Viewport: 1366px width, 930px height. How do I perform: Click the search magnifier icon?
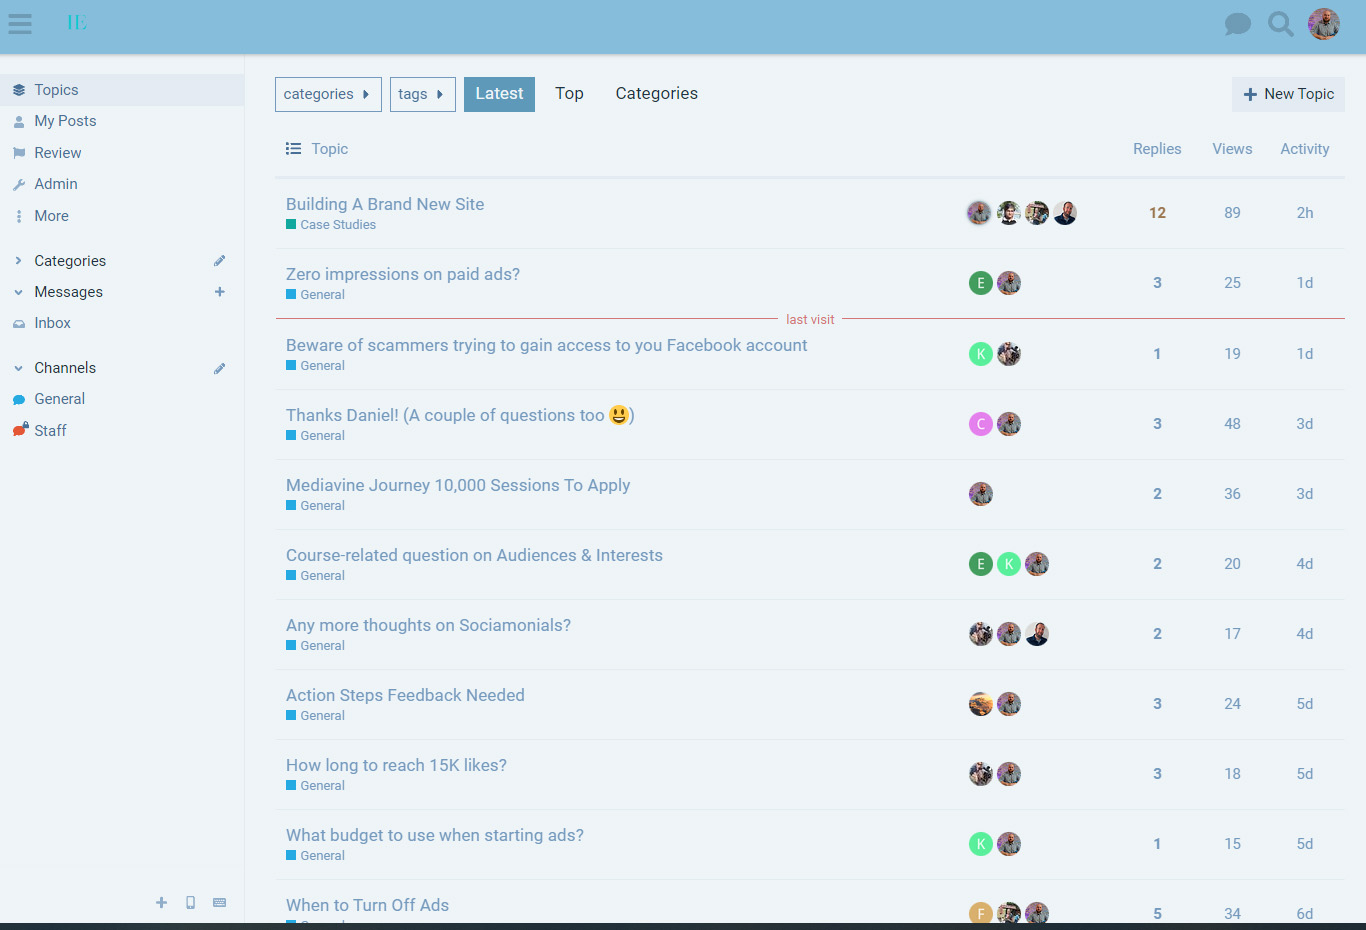click(1280, 24)
